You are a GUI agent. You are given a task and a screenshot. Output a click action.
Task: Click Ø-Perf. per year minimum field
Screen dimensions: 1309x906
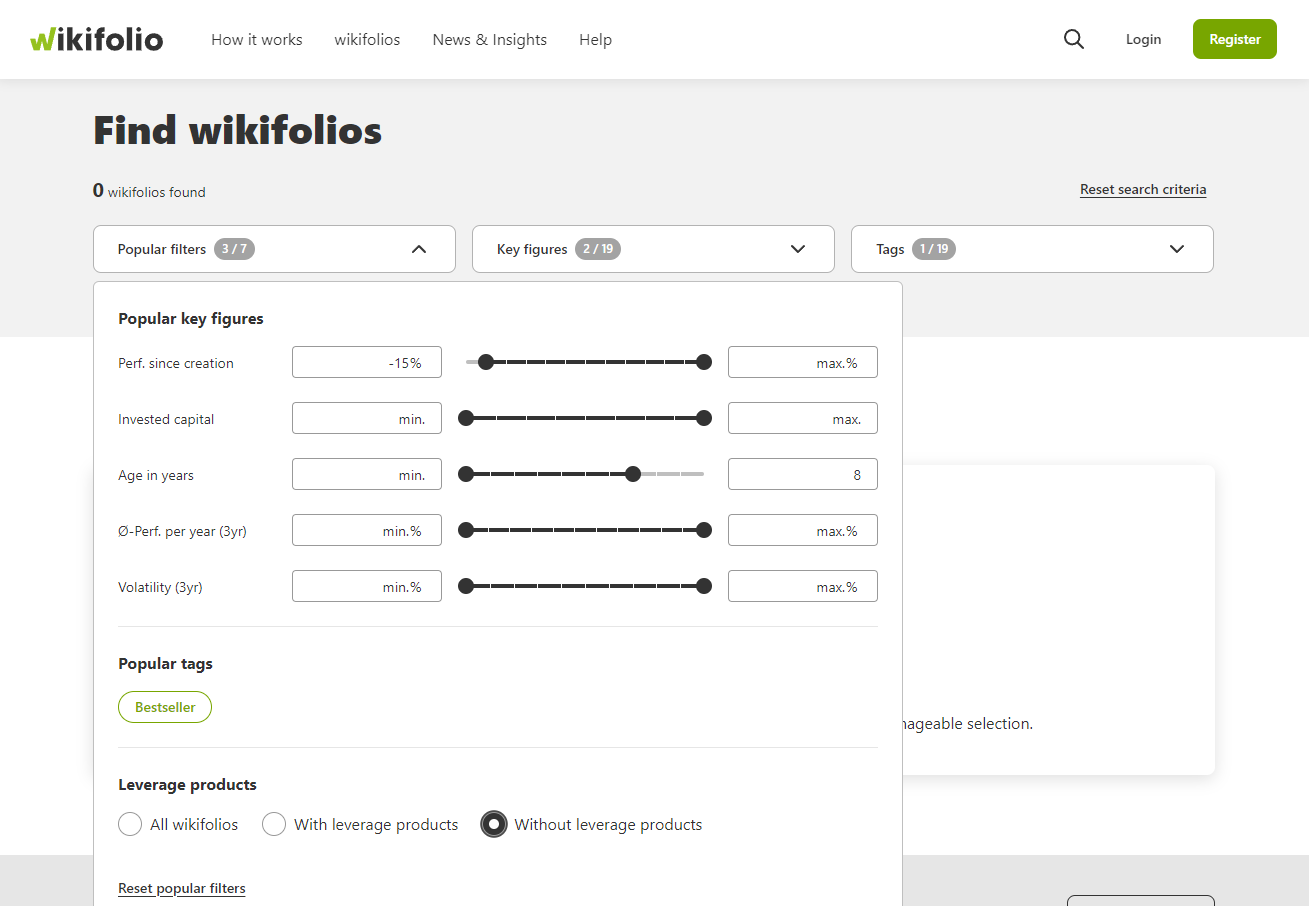click(367, 530)
